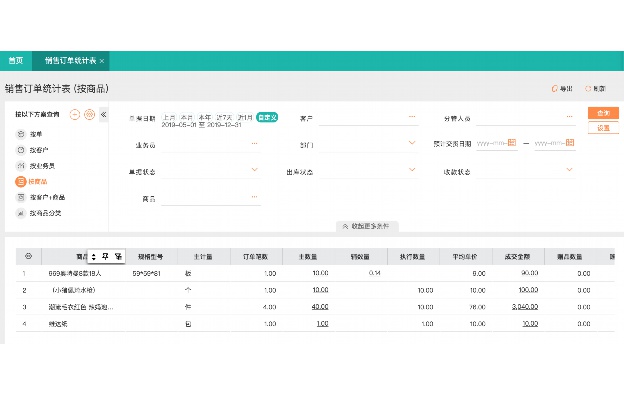Viewport: 624px width, 395px height.
Task: Switch to the 销售订单统计表 tab
Action: (70, 61)
